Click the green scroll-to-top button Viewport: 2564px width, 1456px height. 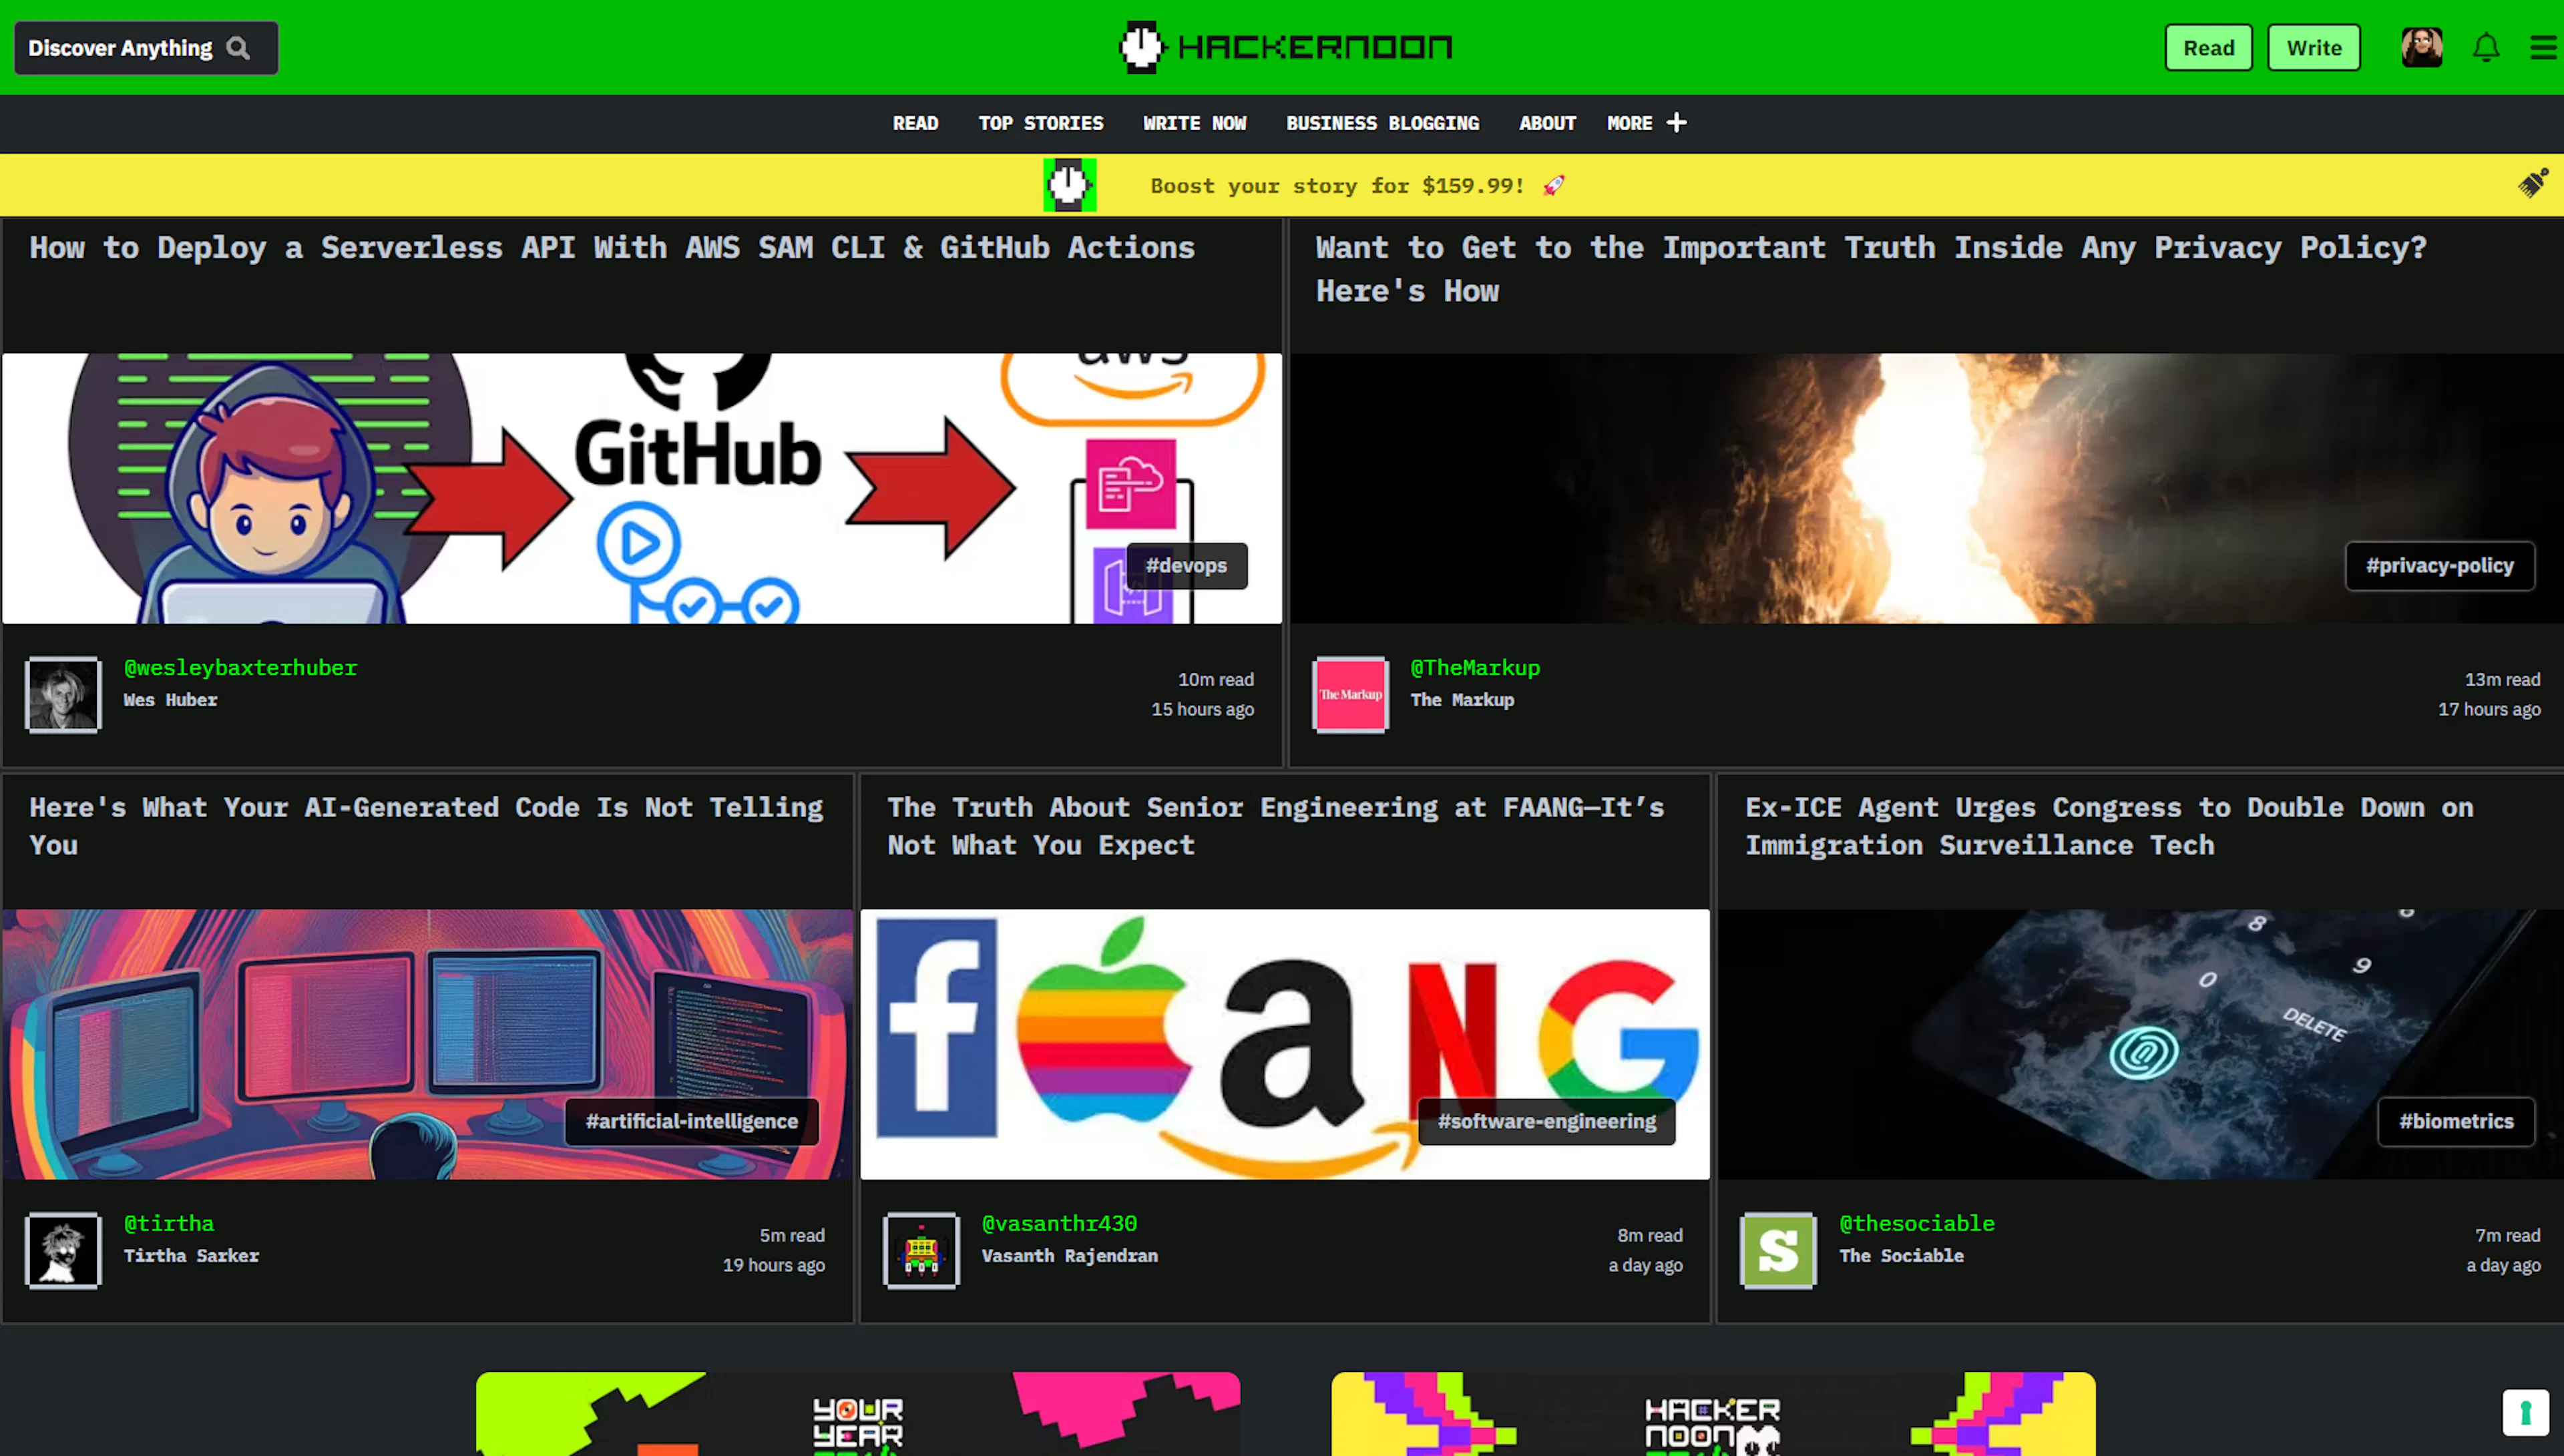point(2525,1412)
